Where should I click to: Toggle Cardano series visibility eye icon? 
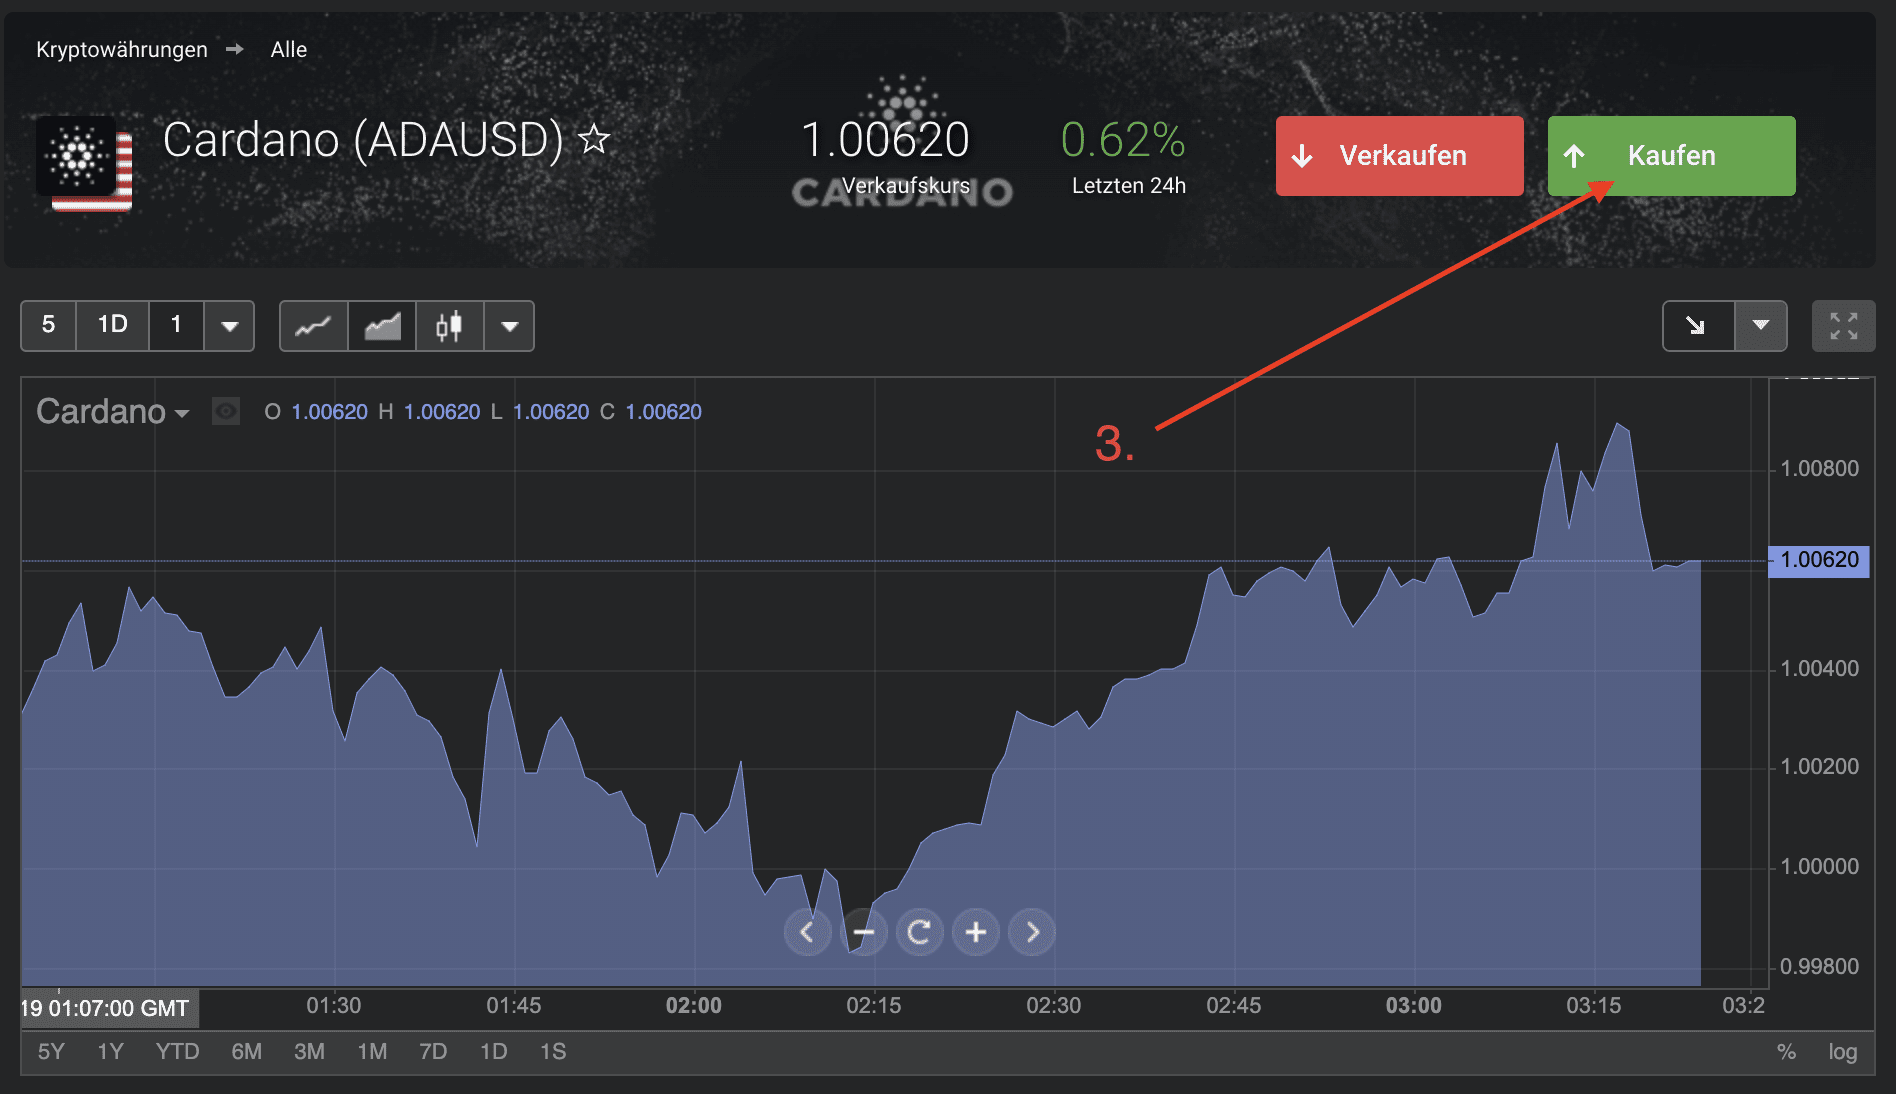click(x=226, y=412)
